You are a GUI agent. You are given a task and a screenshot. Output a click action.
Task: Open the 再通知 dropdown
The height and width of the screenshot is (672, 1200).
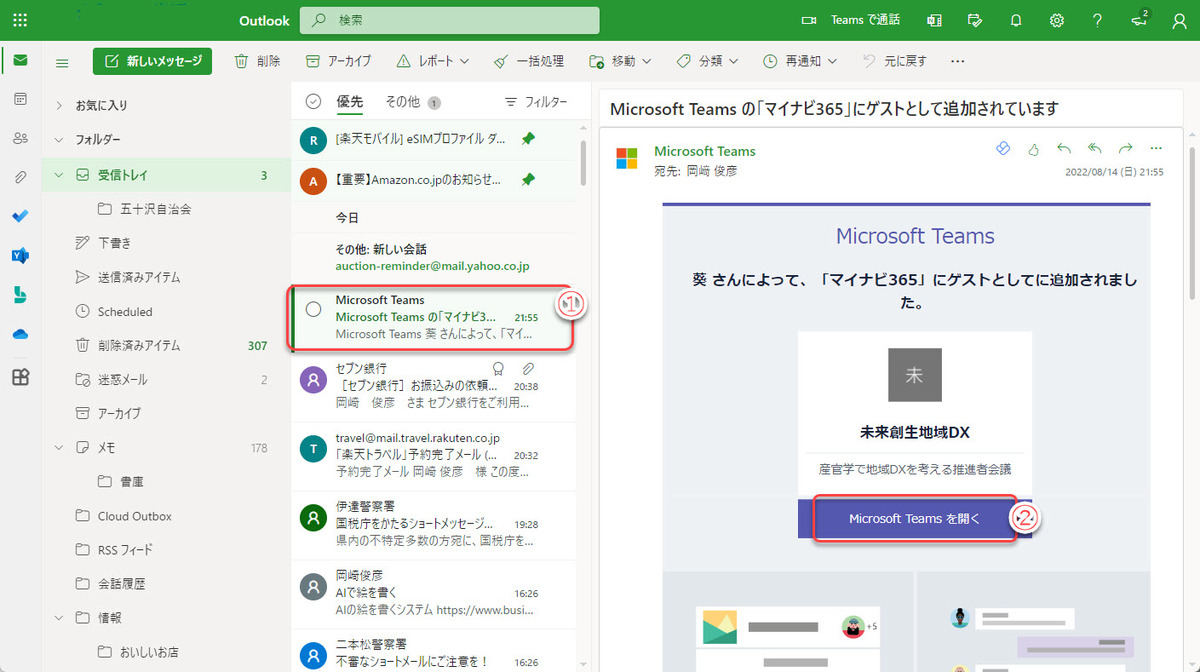801,61
